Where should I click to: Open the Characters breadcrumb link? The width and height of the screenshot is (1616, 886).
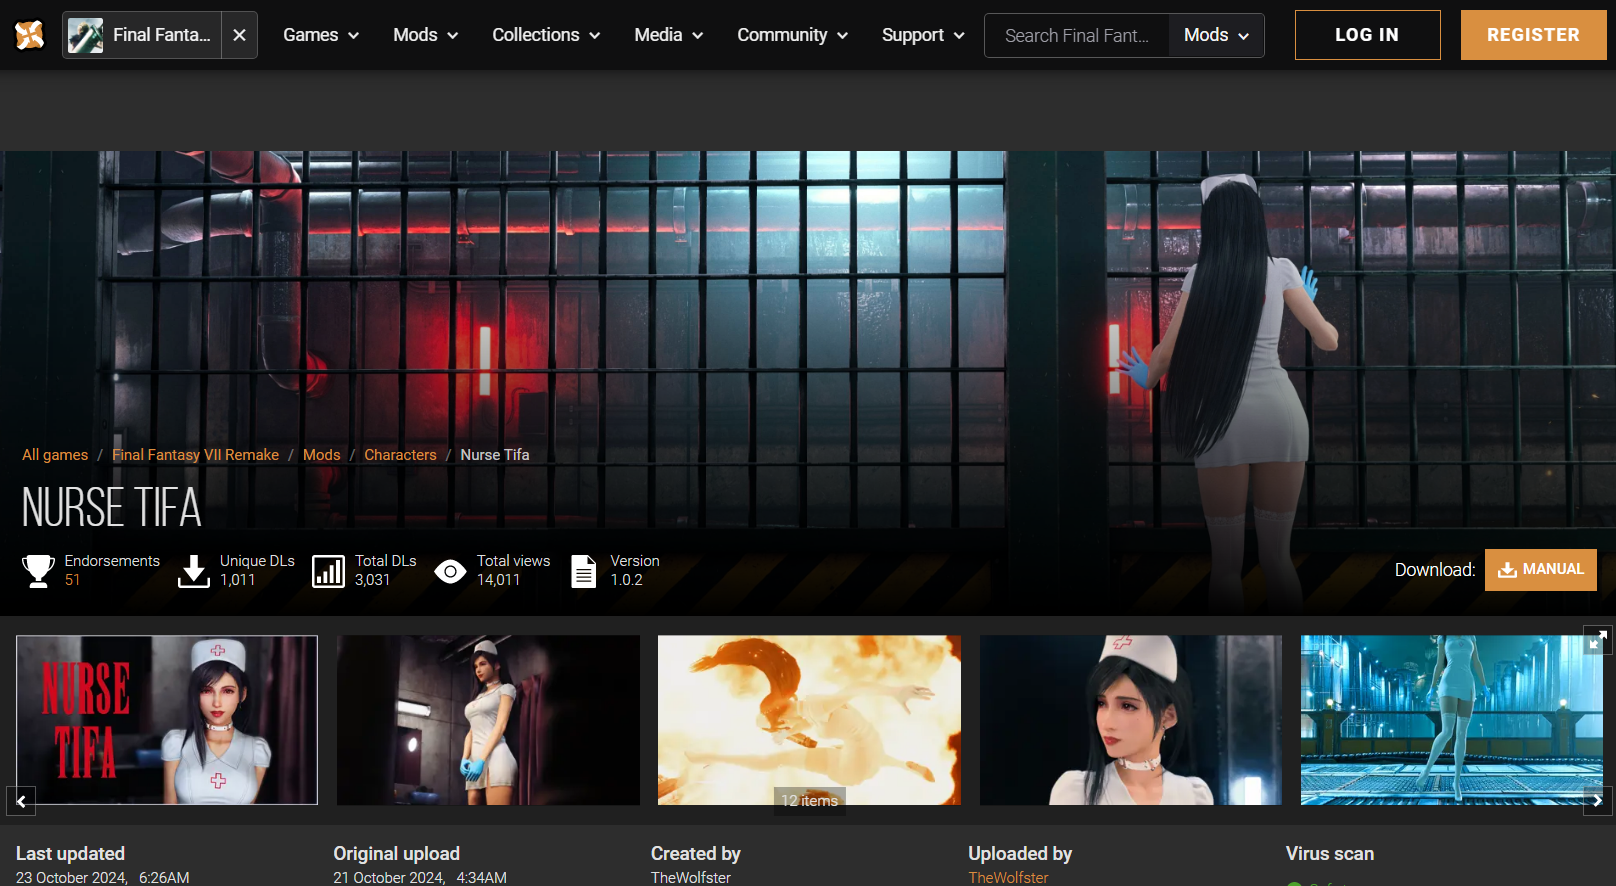(x=400, y=455)
